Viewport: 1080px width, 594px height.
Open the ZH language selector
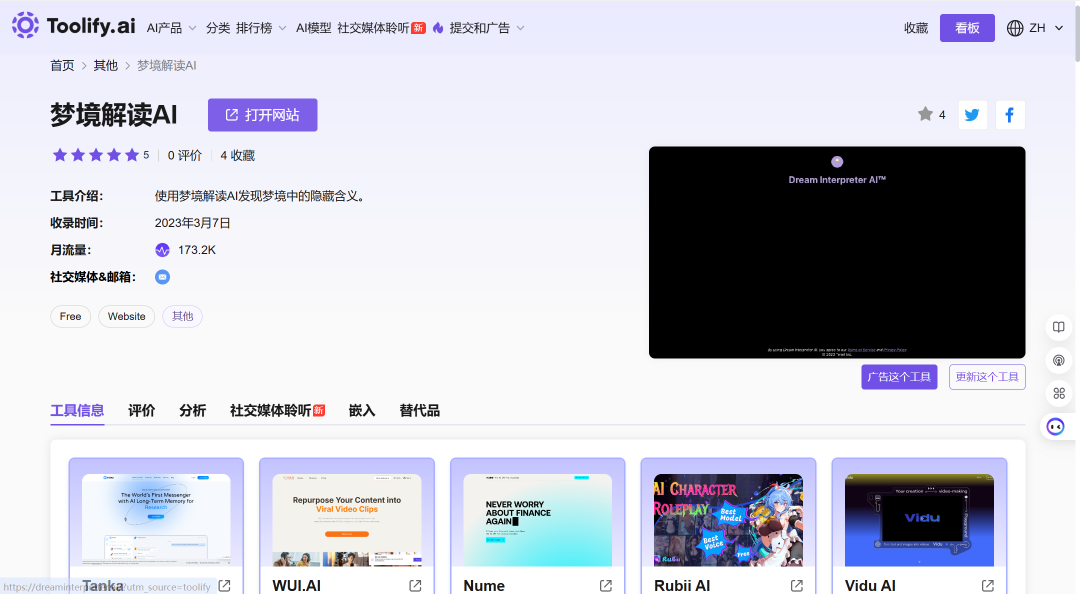(1035, 28)
